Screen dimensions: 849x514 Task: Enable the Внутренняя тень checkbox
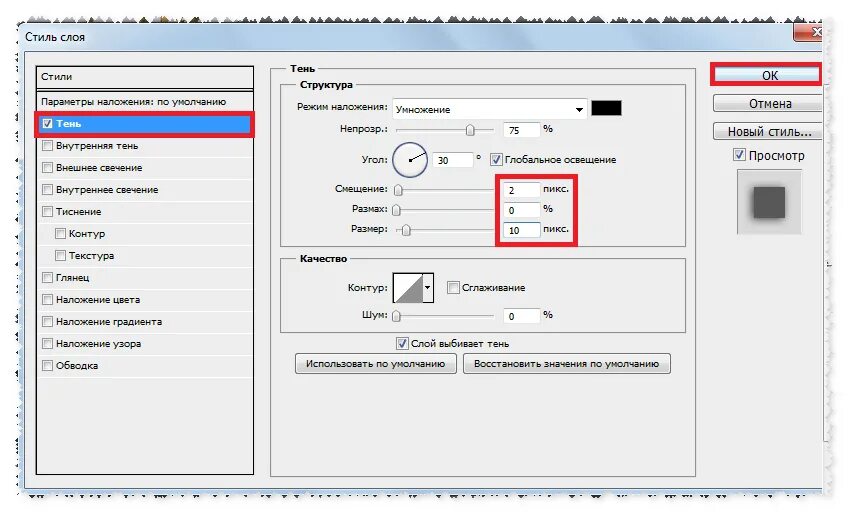48,146
